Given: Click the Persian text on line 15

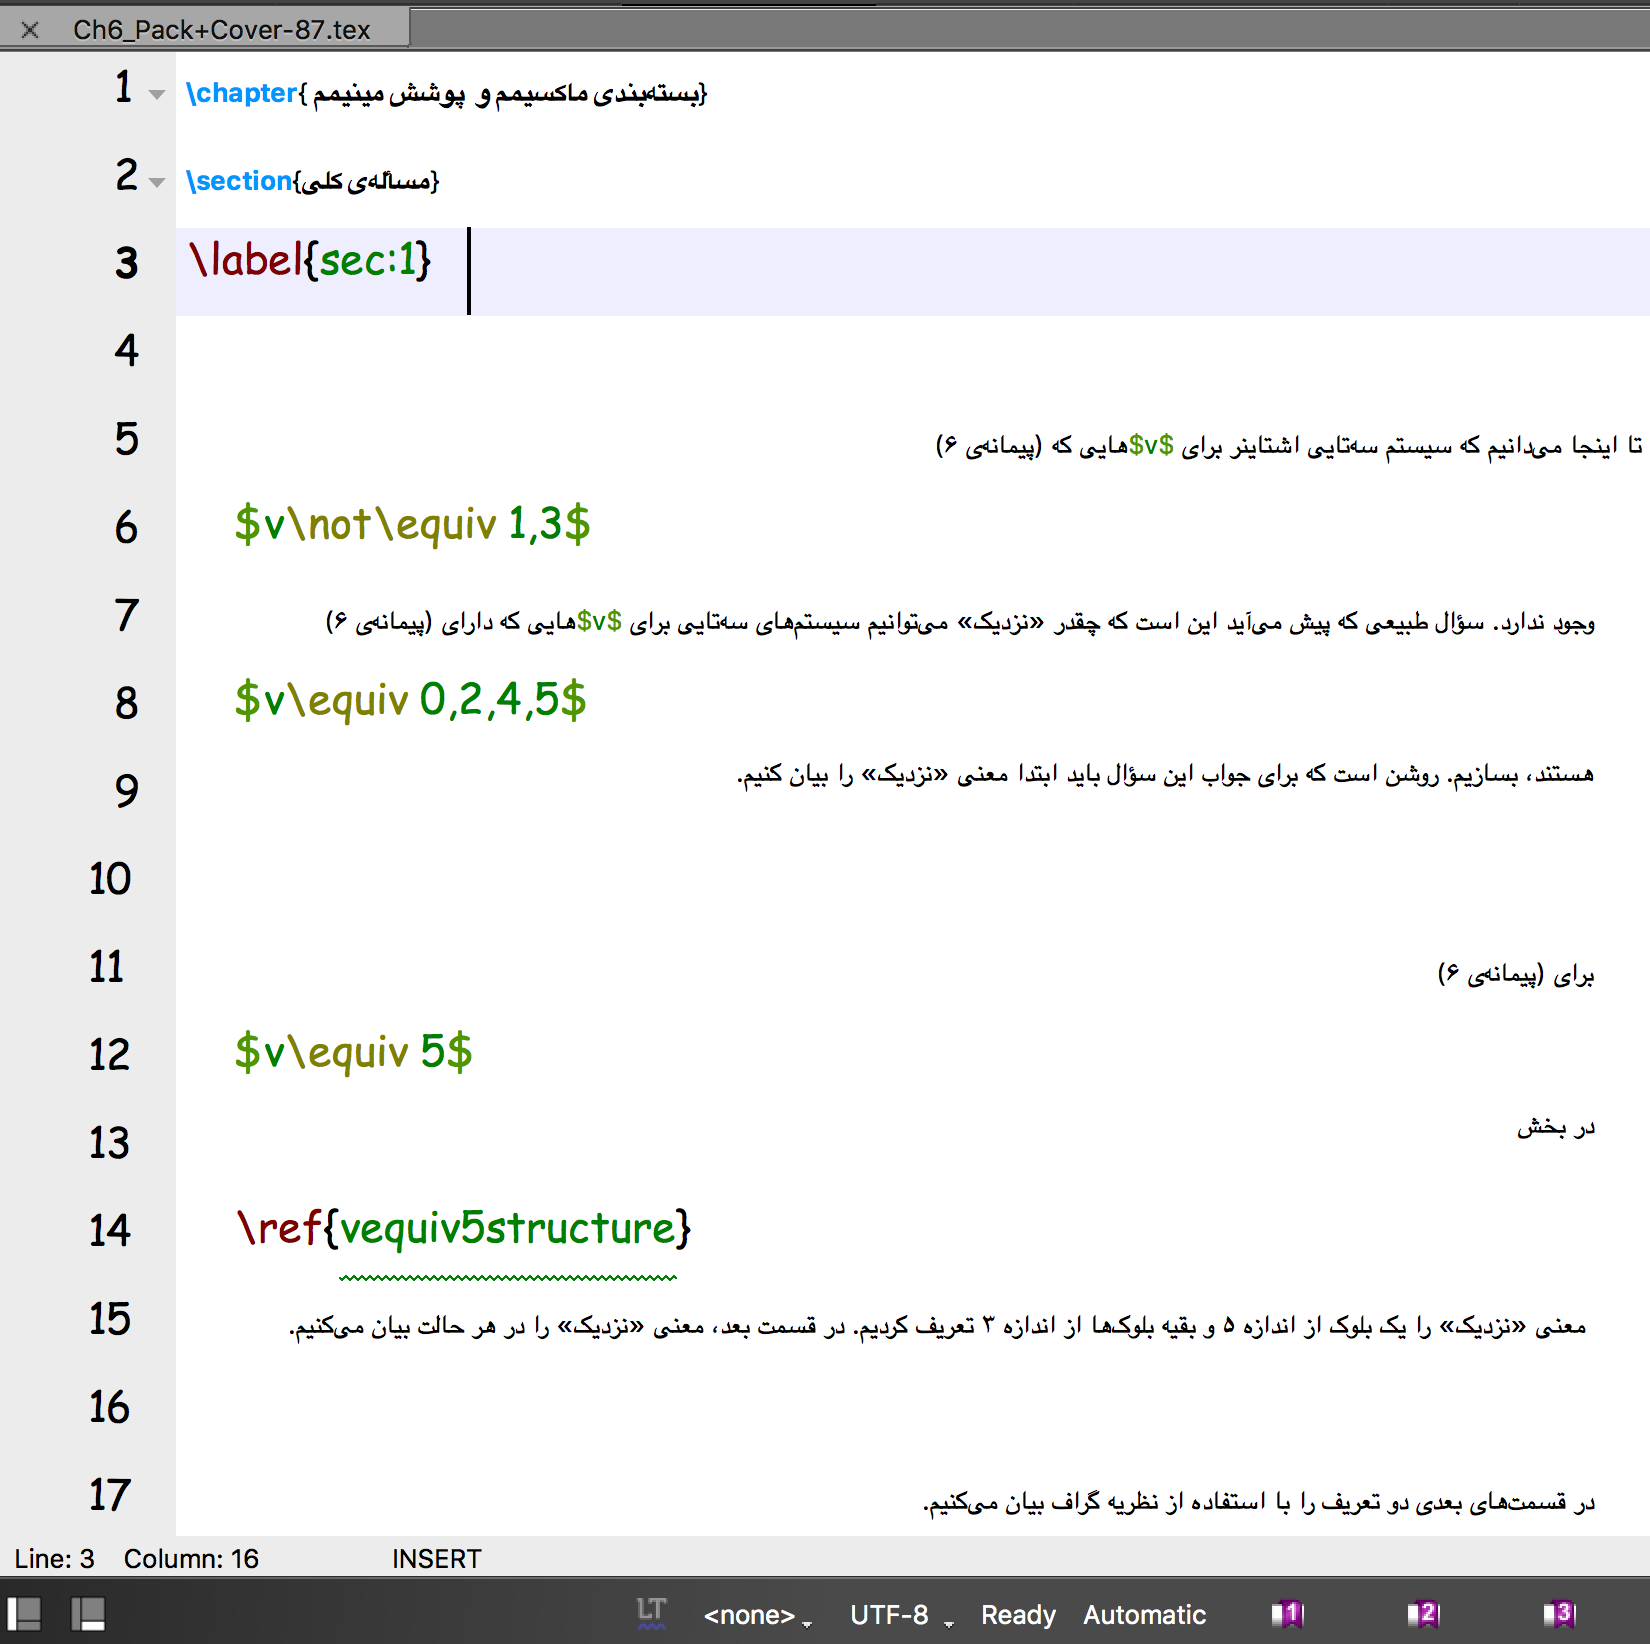Looking at the screenshot, I should (938, 1327).
